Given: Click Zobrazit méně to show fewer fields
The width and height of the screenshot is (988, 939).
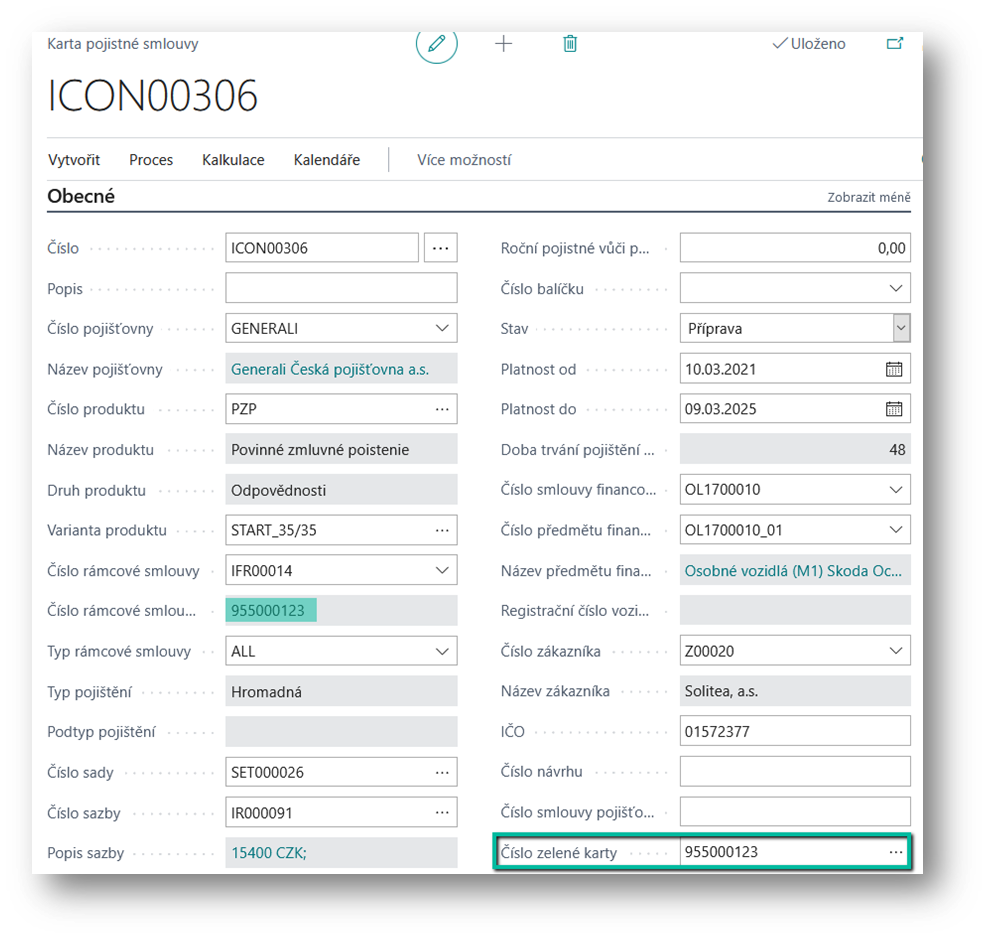Looking at the screenshot, I should coord(868,198).
